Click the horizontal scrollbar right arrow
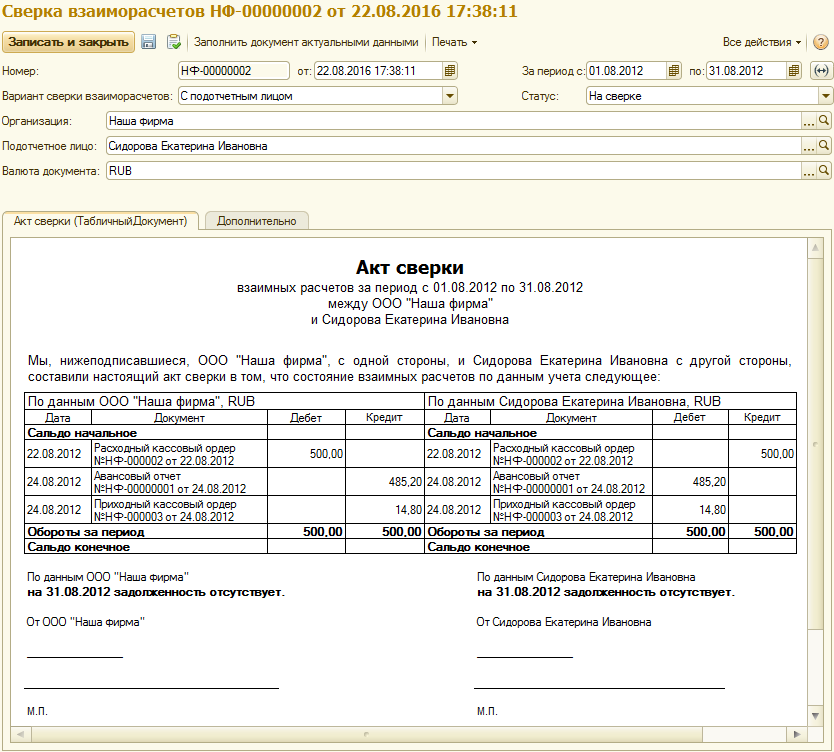Viewport: 834px width, 752px height. click(x=797, y=734)
